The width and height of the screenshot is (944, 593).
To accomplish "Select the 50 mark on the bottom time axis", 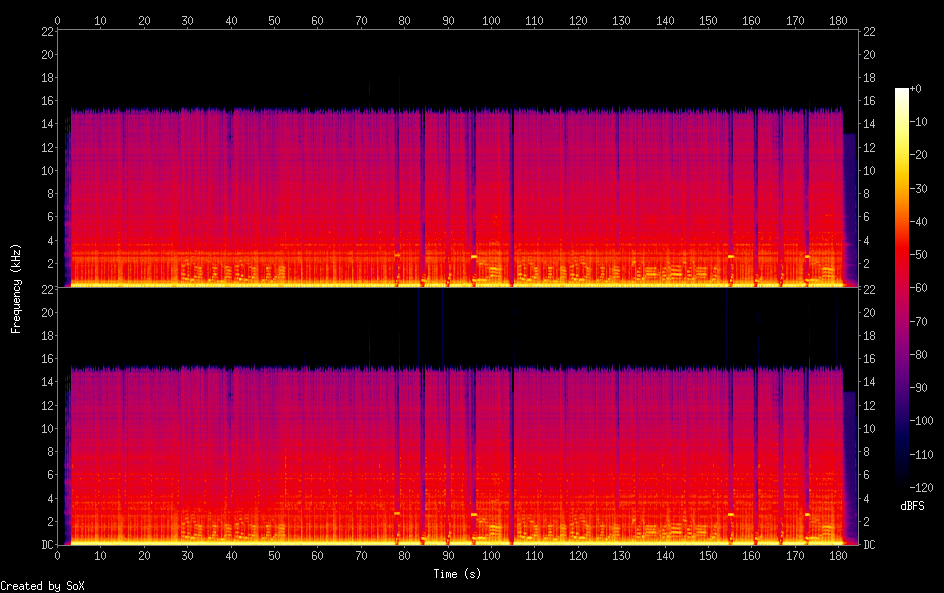I will 274,556.
